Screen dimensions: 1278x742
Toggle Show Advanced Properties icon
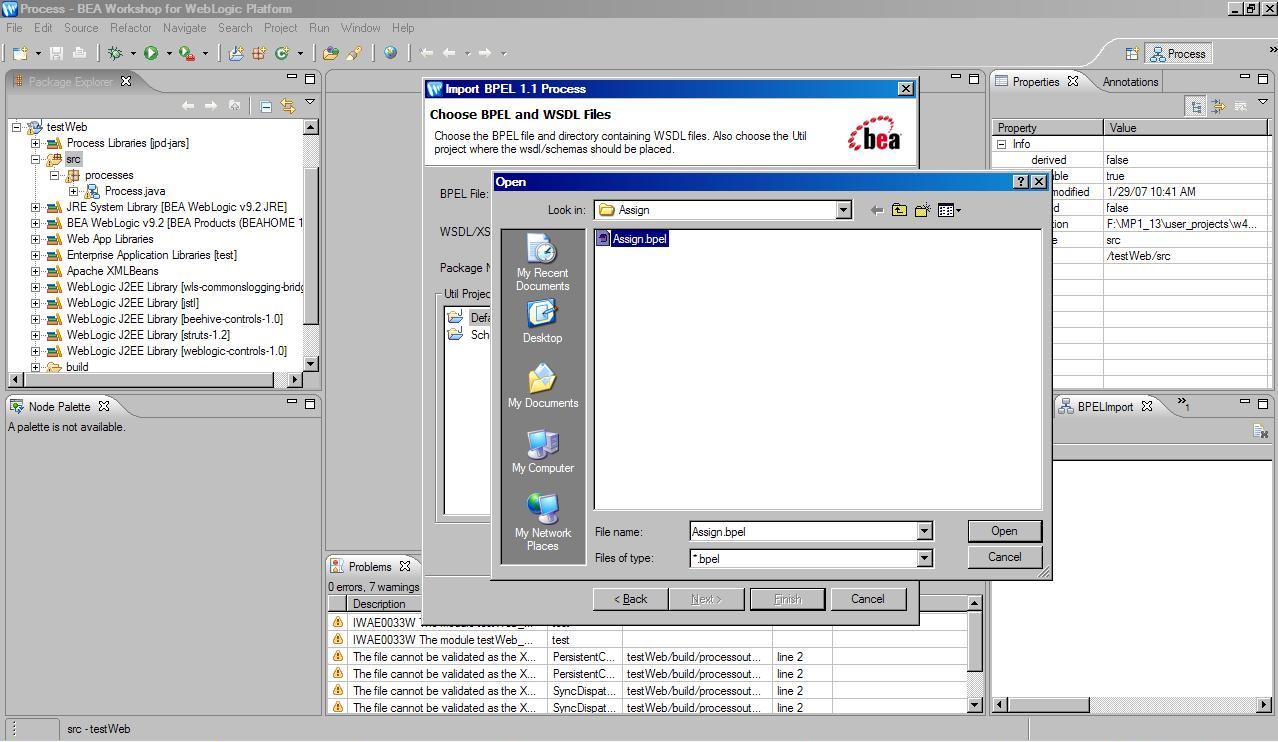(1218, 106)
